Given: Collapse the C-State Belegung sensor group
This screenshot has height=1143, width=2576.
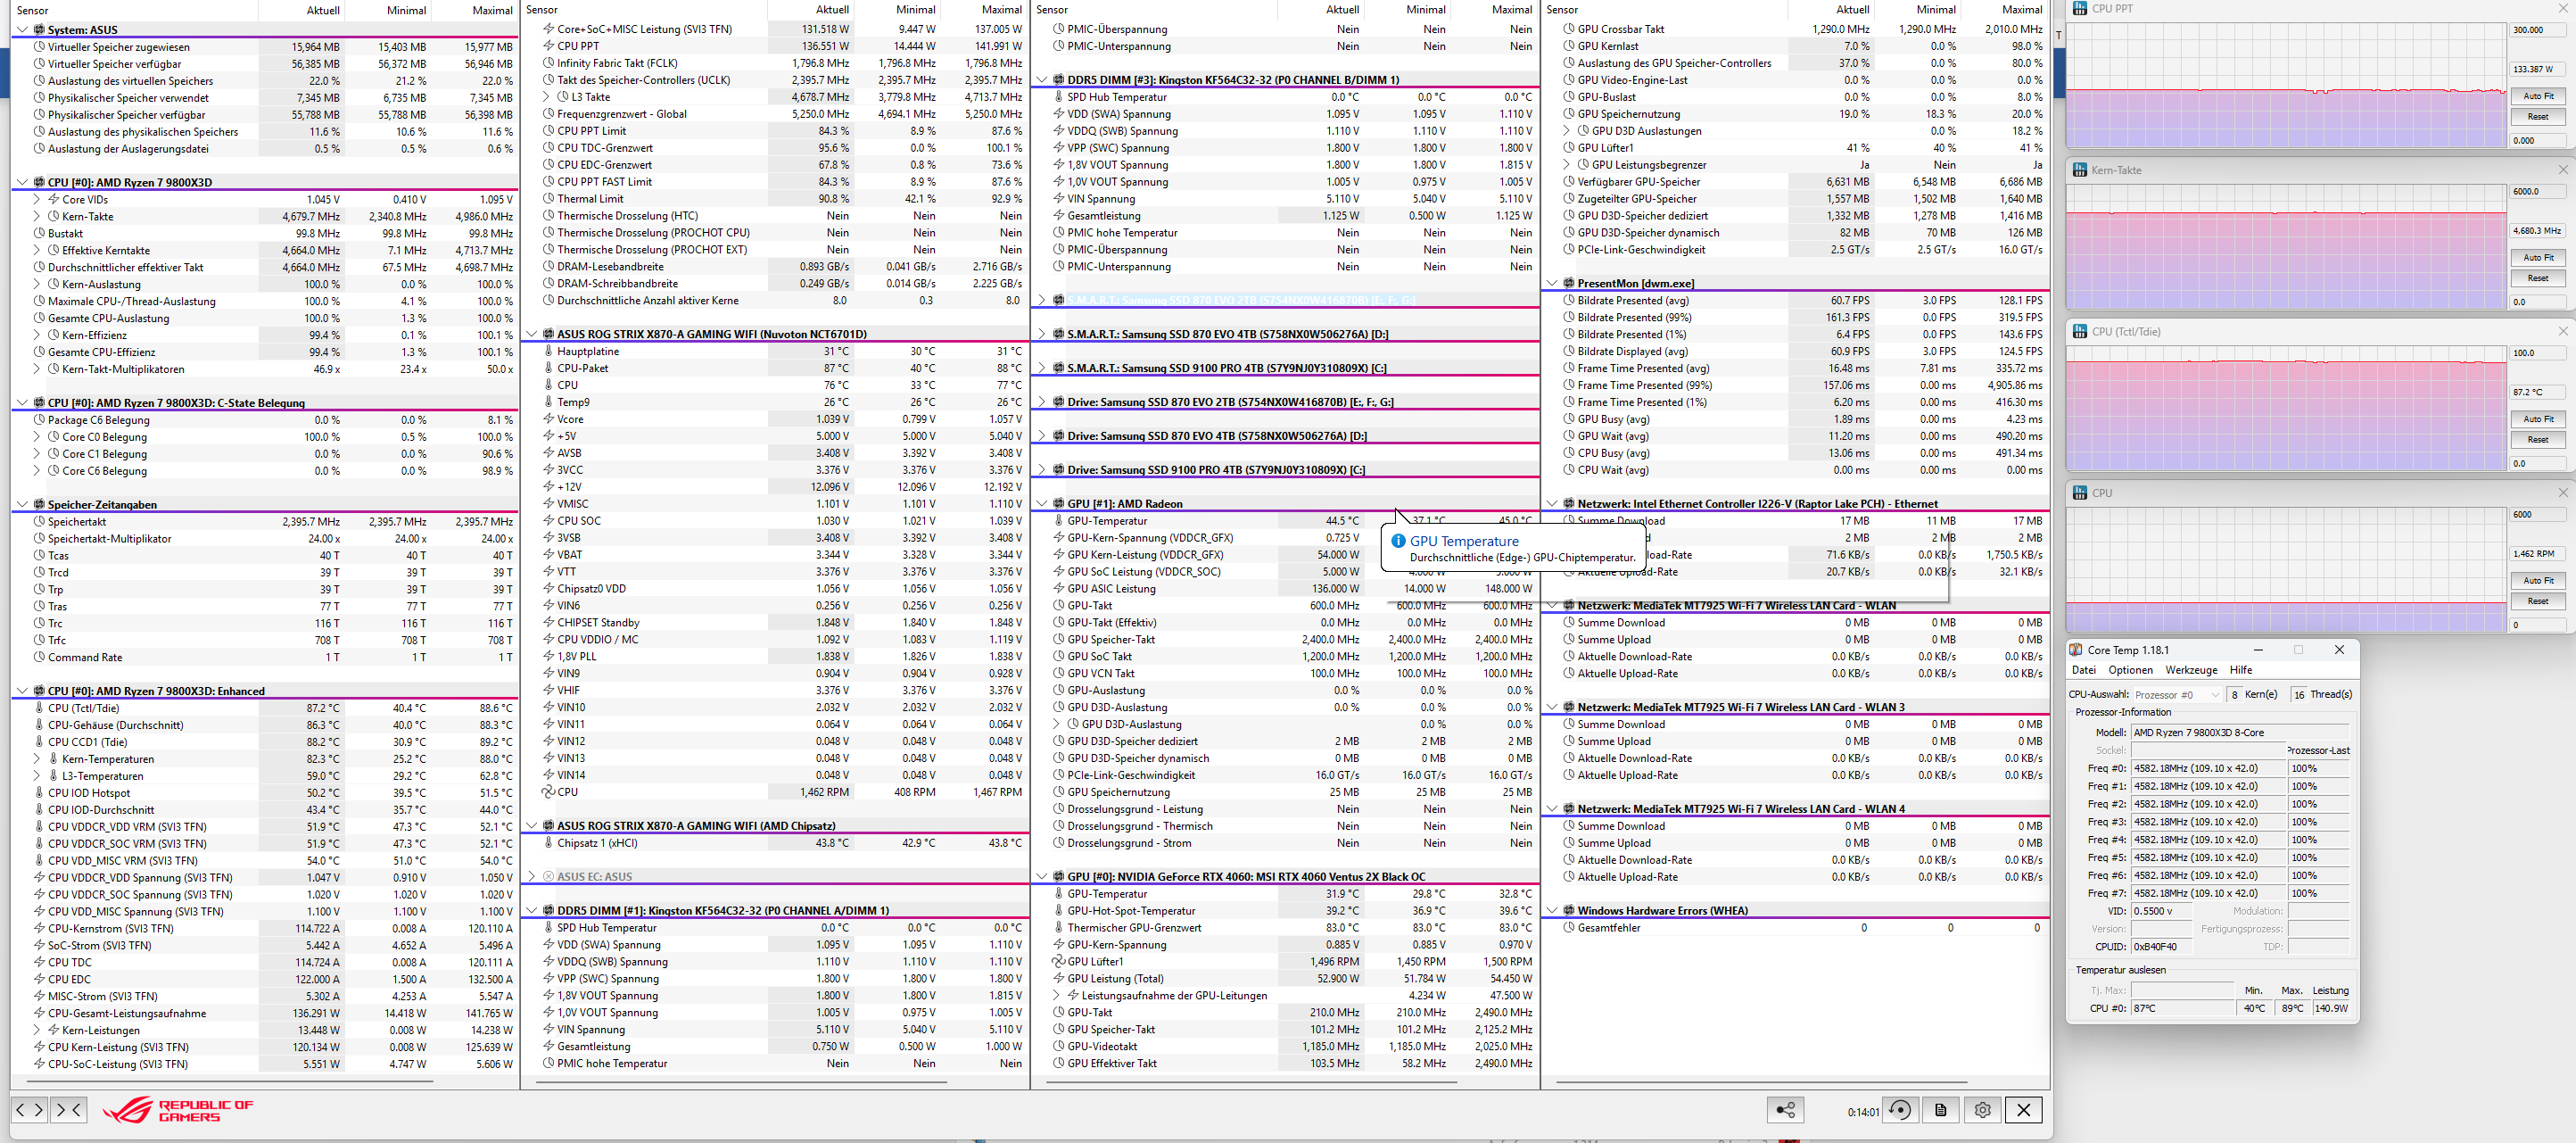Looking at the screenshot, I should click(22, 403).
